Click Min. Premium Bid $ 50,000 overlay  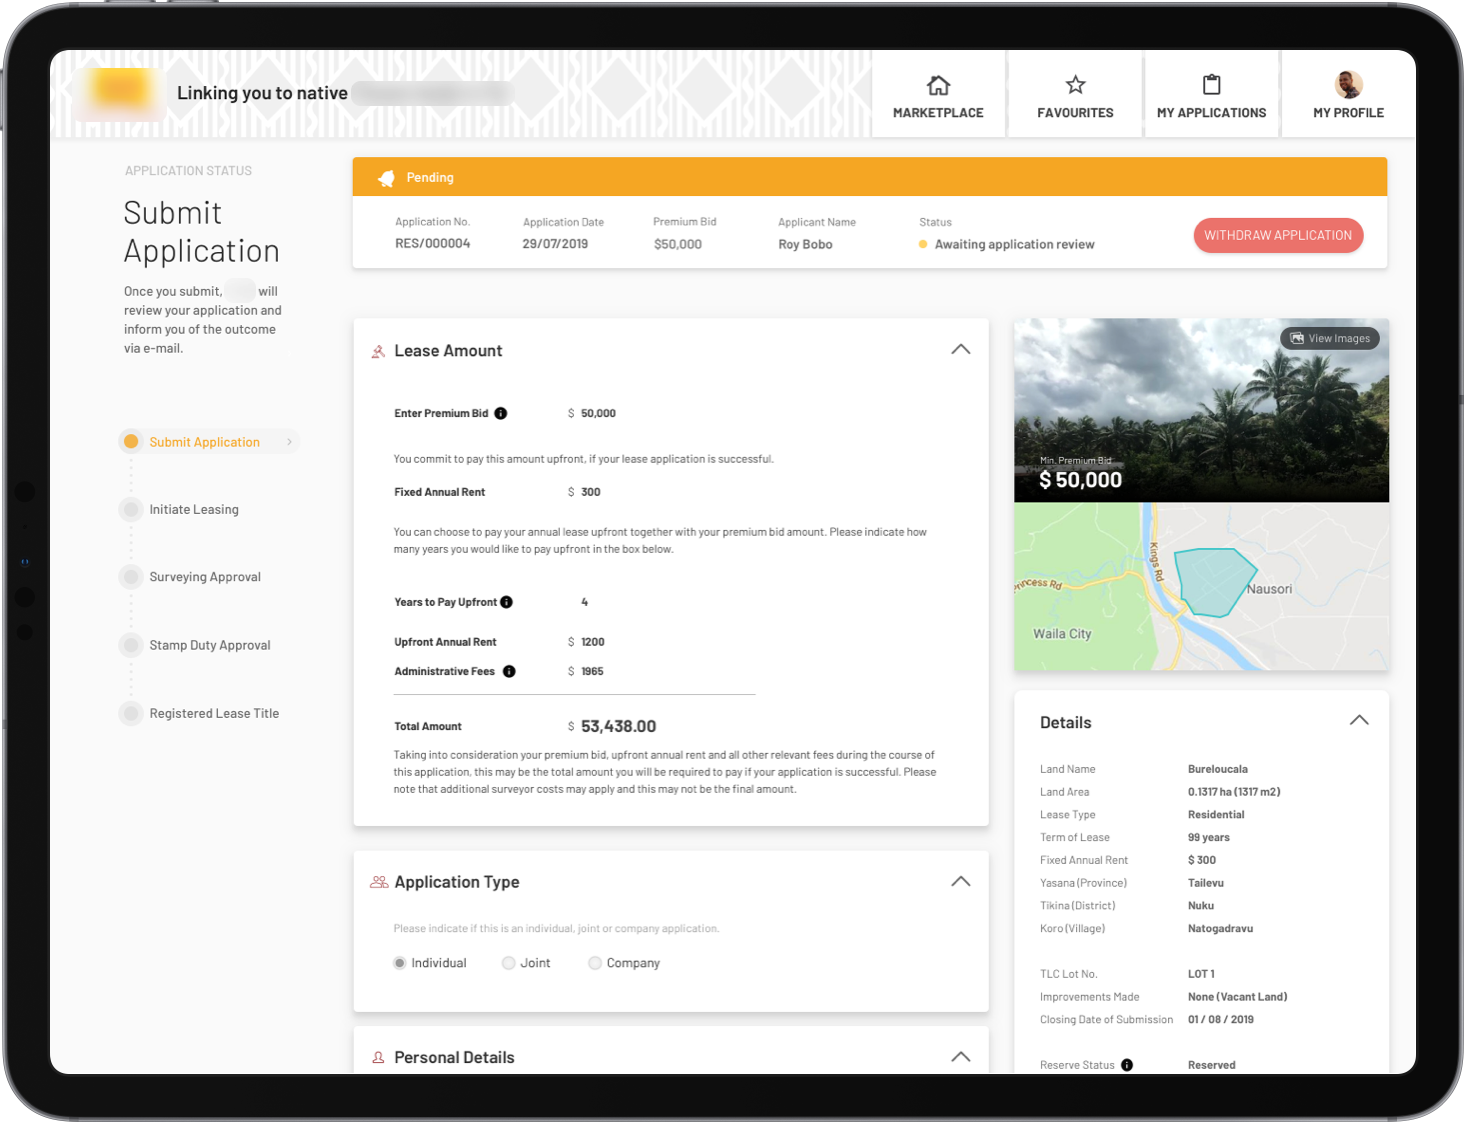pos(1080,474)
